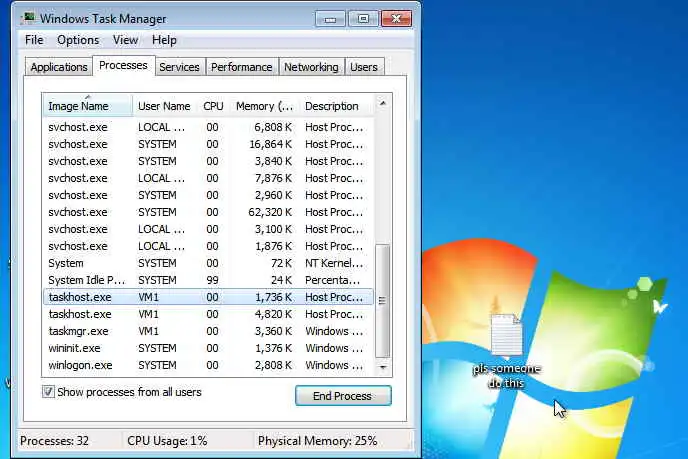Open the File menu
The image size is (688, 459).
tap(34, 40)
